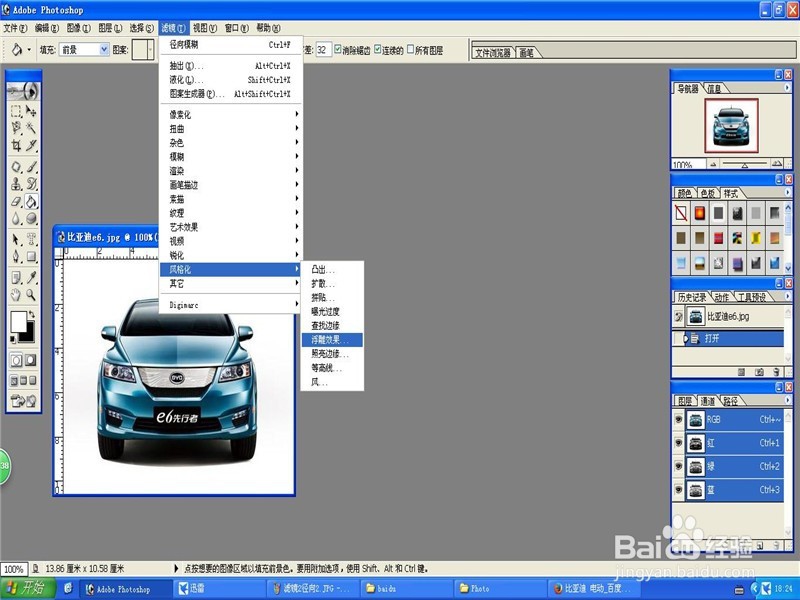Select the Rectangular Marquee tool
The width and height of the screenshot is (800, 600).
point(16,111)
